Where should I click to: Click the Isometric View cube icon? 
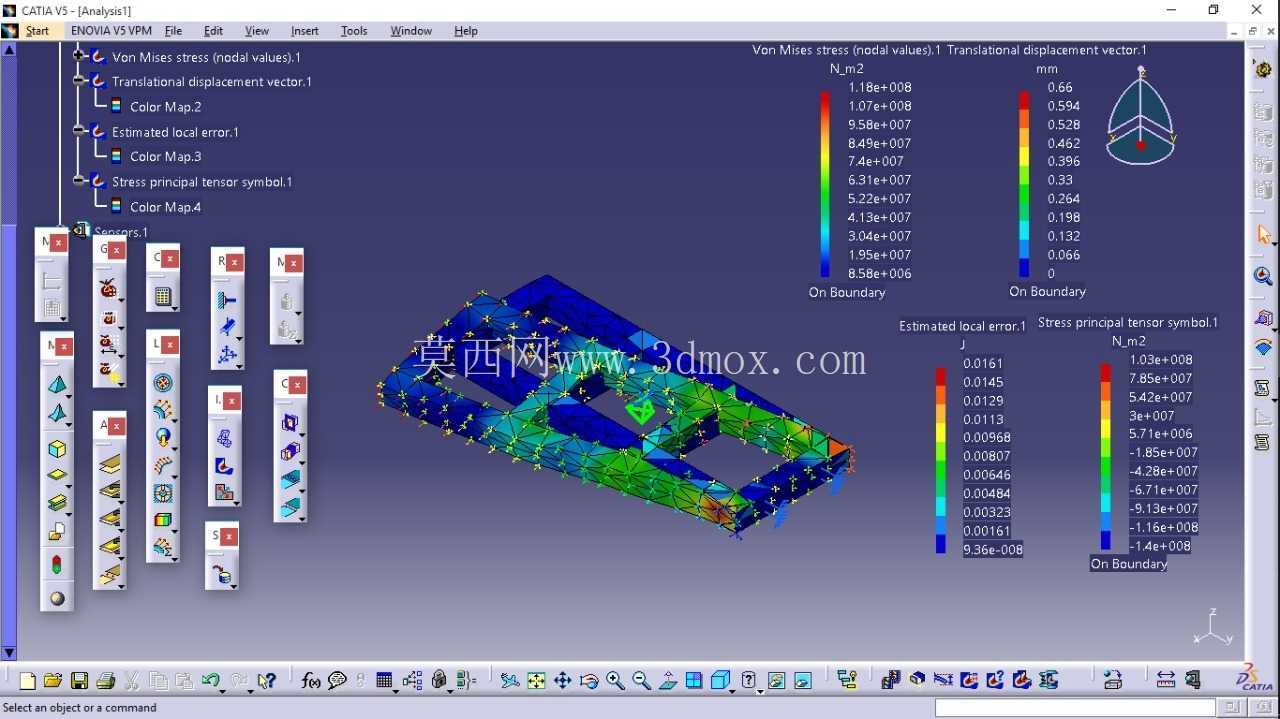click(x=720, y=681)
